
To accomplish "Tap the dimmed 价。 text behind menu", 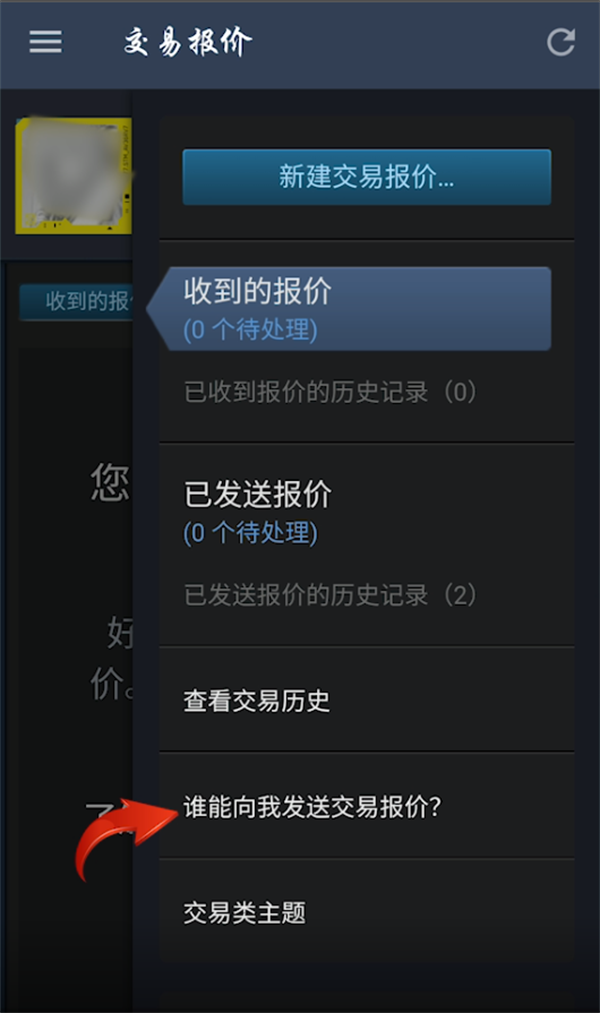I will tap(112, 684).
